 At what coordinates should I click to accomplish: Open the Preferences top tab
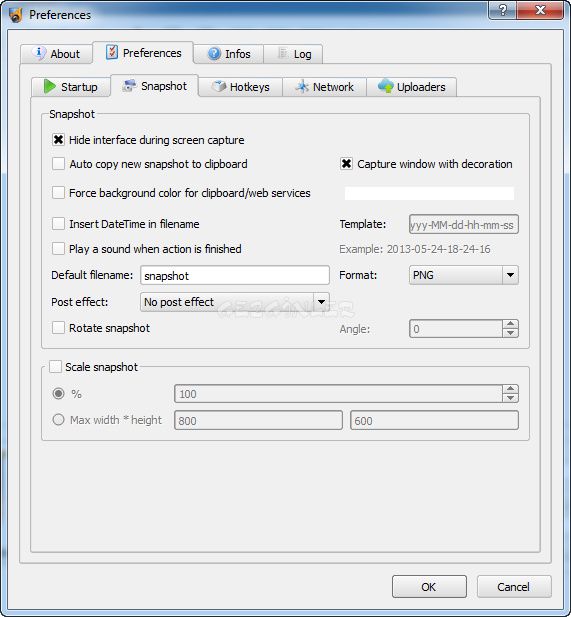pyautogui.click(x=143, y=52)
